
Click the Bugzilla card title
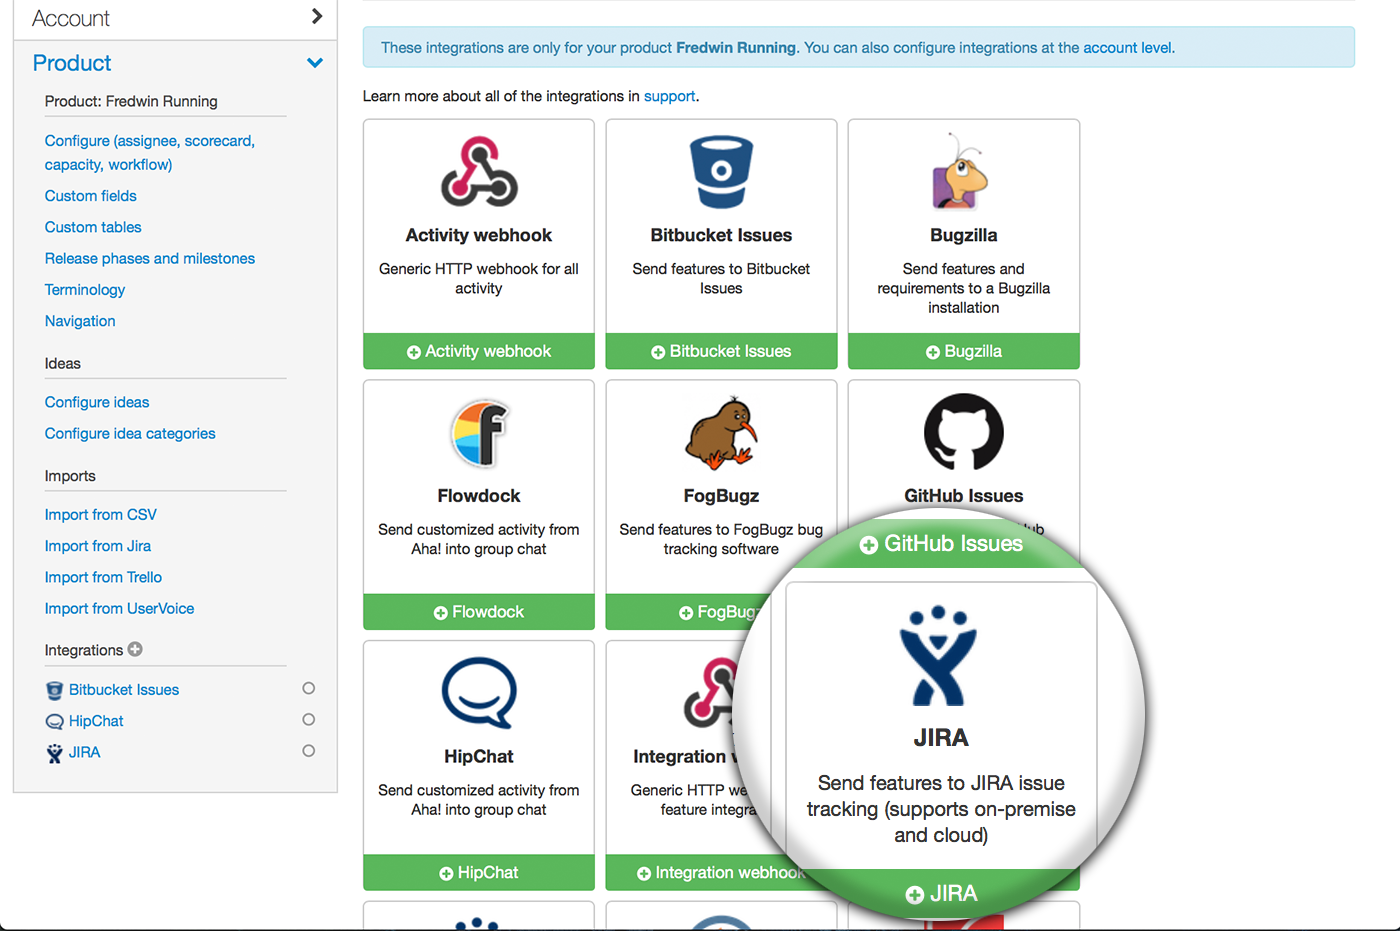tap(964, 235)
